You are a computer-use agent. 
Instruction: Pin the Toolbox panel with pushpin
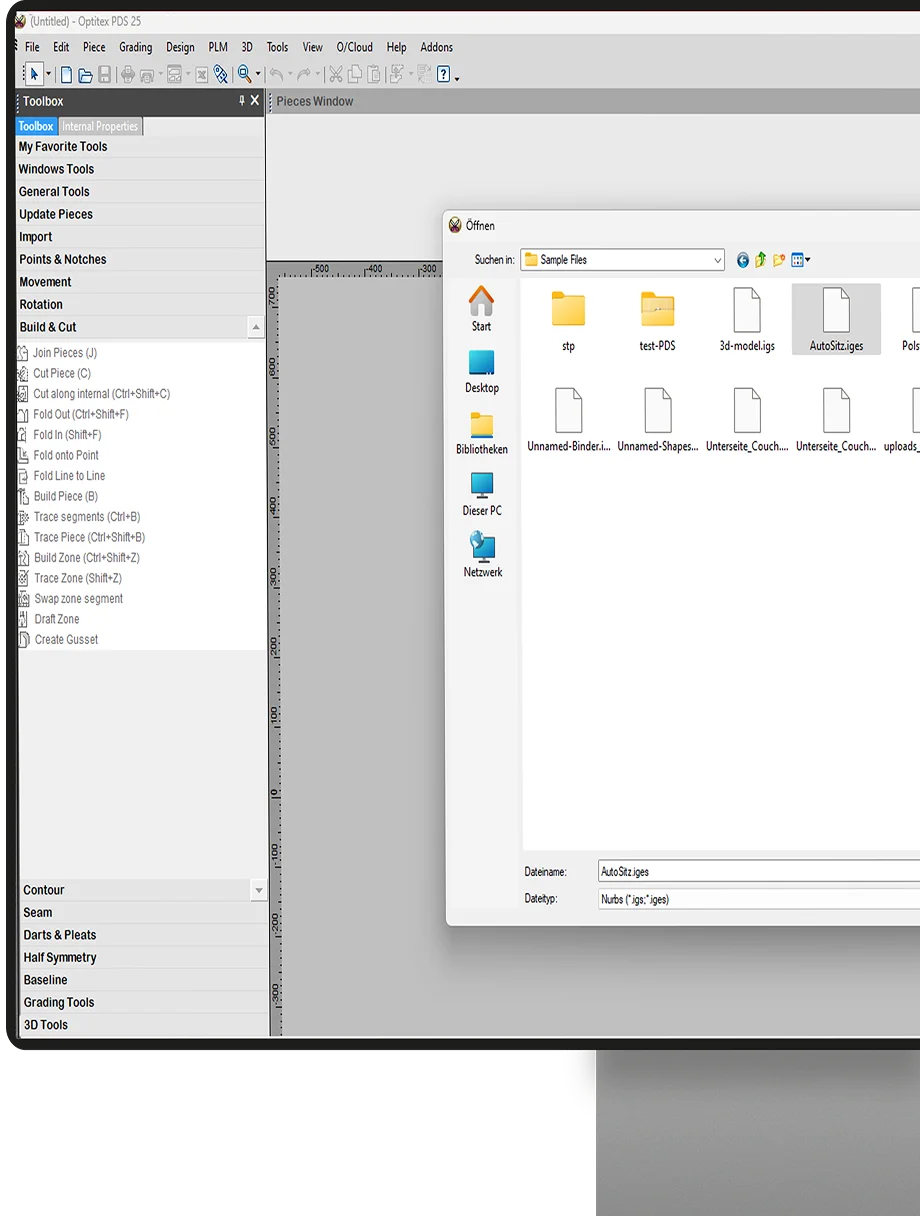coord(241,101)
